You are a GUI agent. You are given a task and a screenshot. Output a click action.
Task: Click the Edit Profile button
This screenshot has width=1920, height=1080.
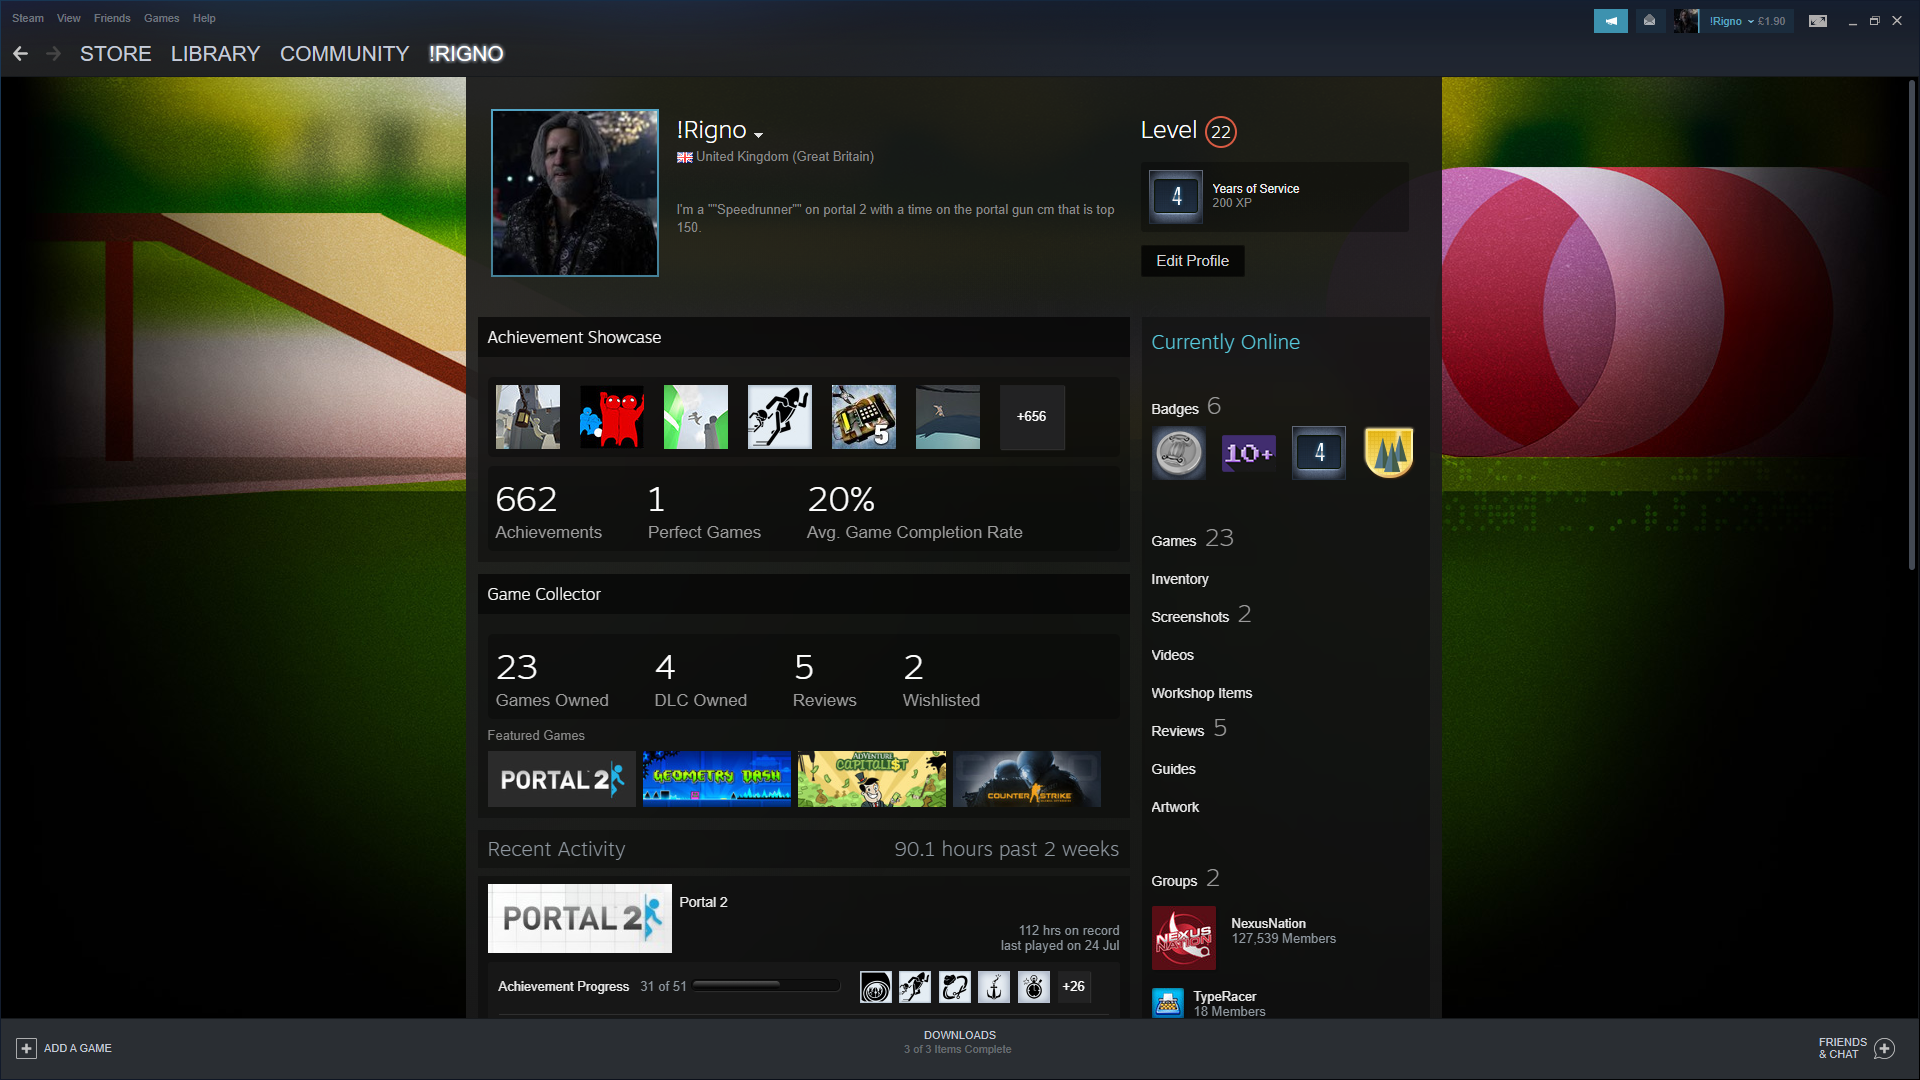pyautogui.click(x=1193, y=261)
